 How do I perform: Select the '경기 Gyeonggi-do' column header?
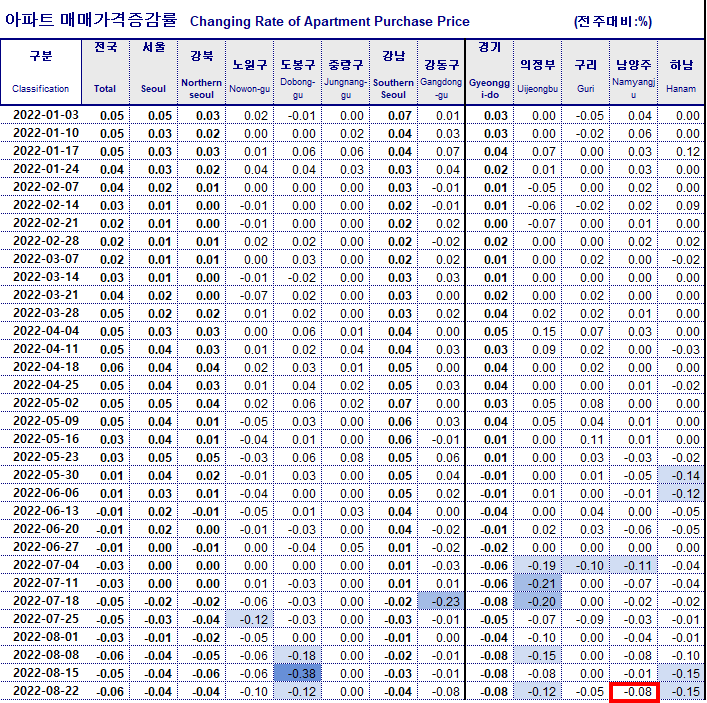click(490, 72)
